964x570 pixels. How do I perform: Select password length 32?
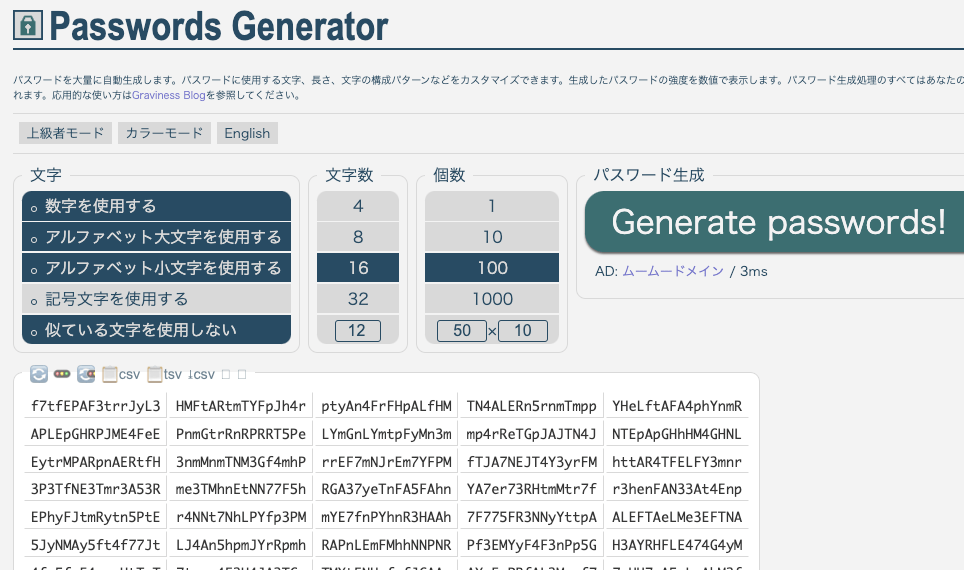[x=358, y=299]
